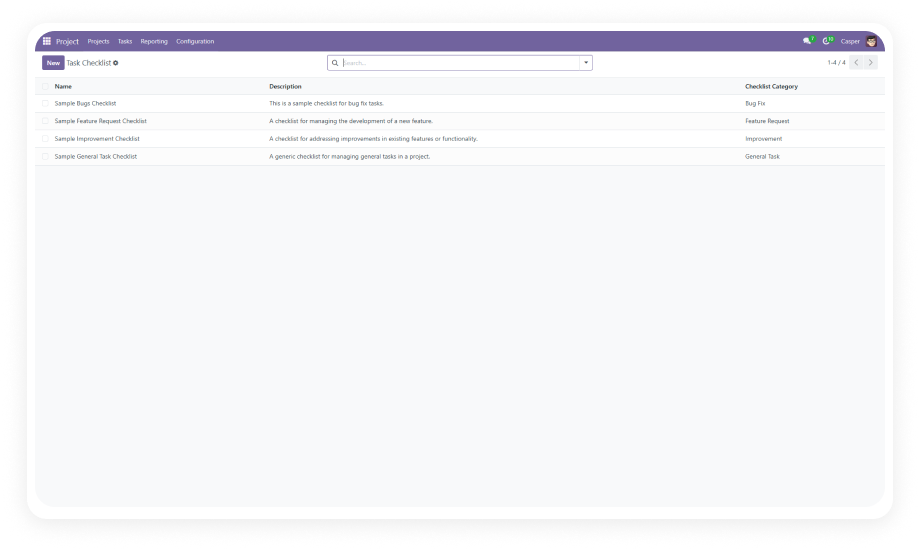Open the Configuration menu
920x550 pixels.
pyautogui.click(x=195, y=42)
